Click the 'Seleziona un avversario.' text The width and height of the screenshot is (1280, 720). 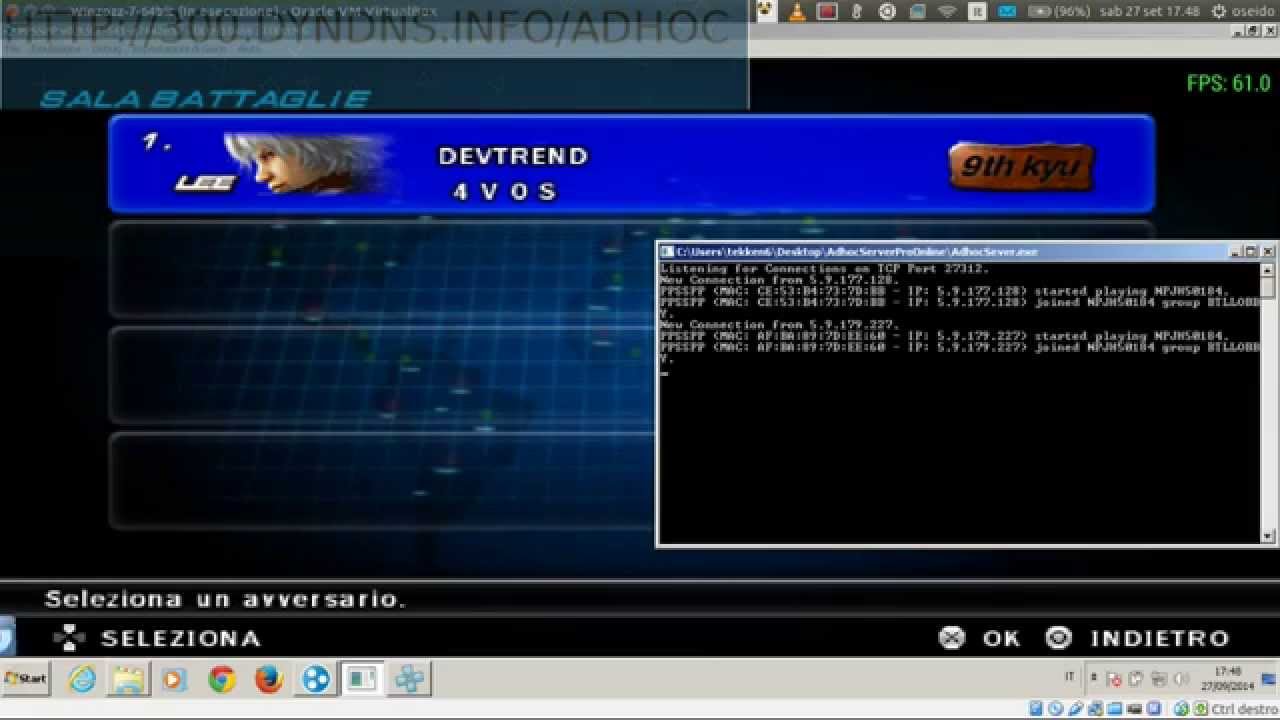(225, 599)
